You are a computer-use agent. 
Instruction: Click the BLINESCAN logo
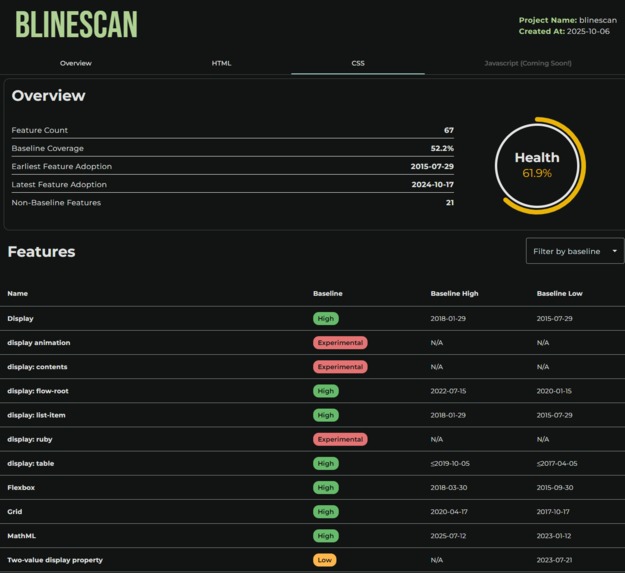pyautogui.click(x=77, y=25)
